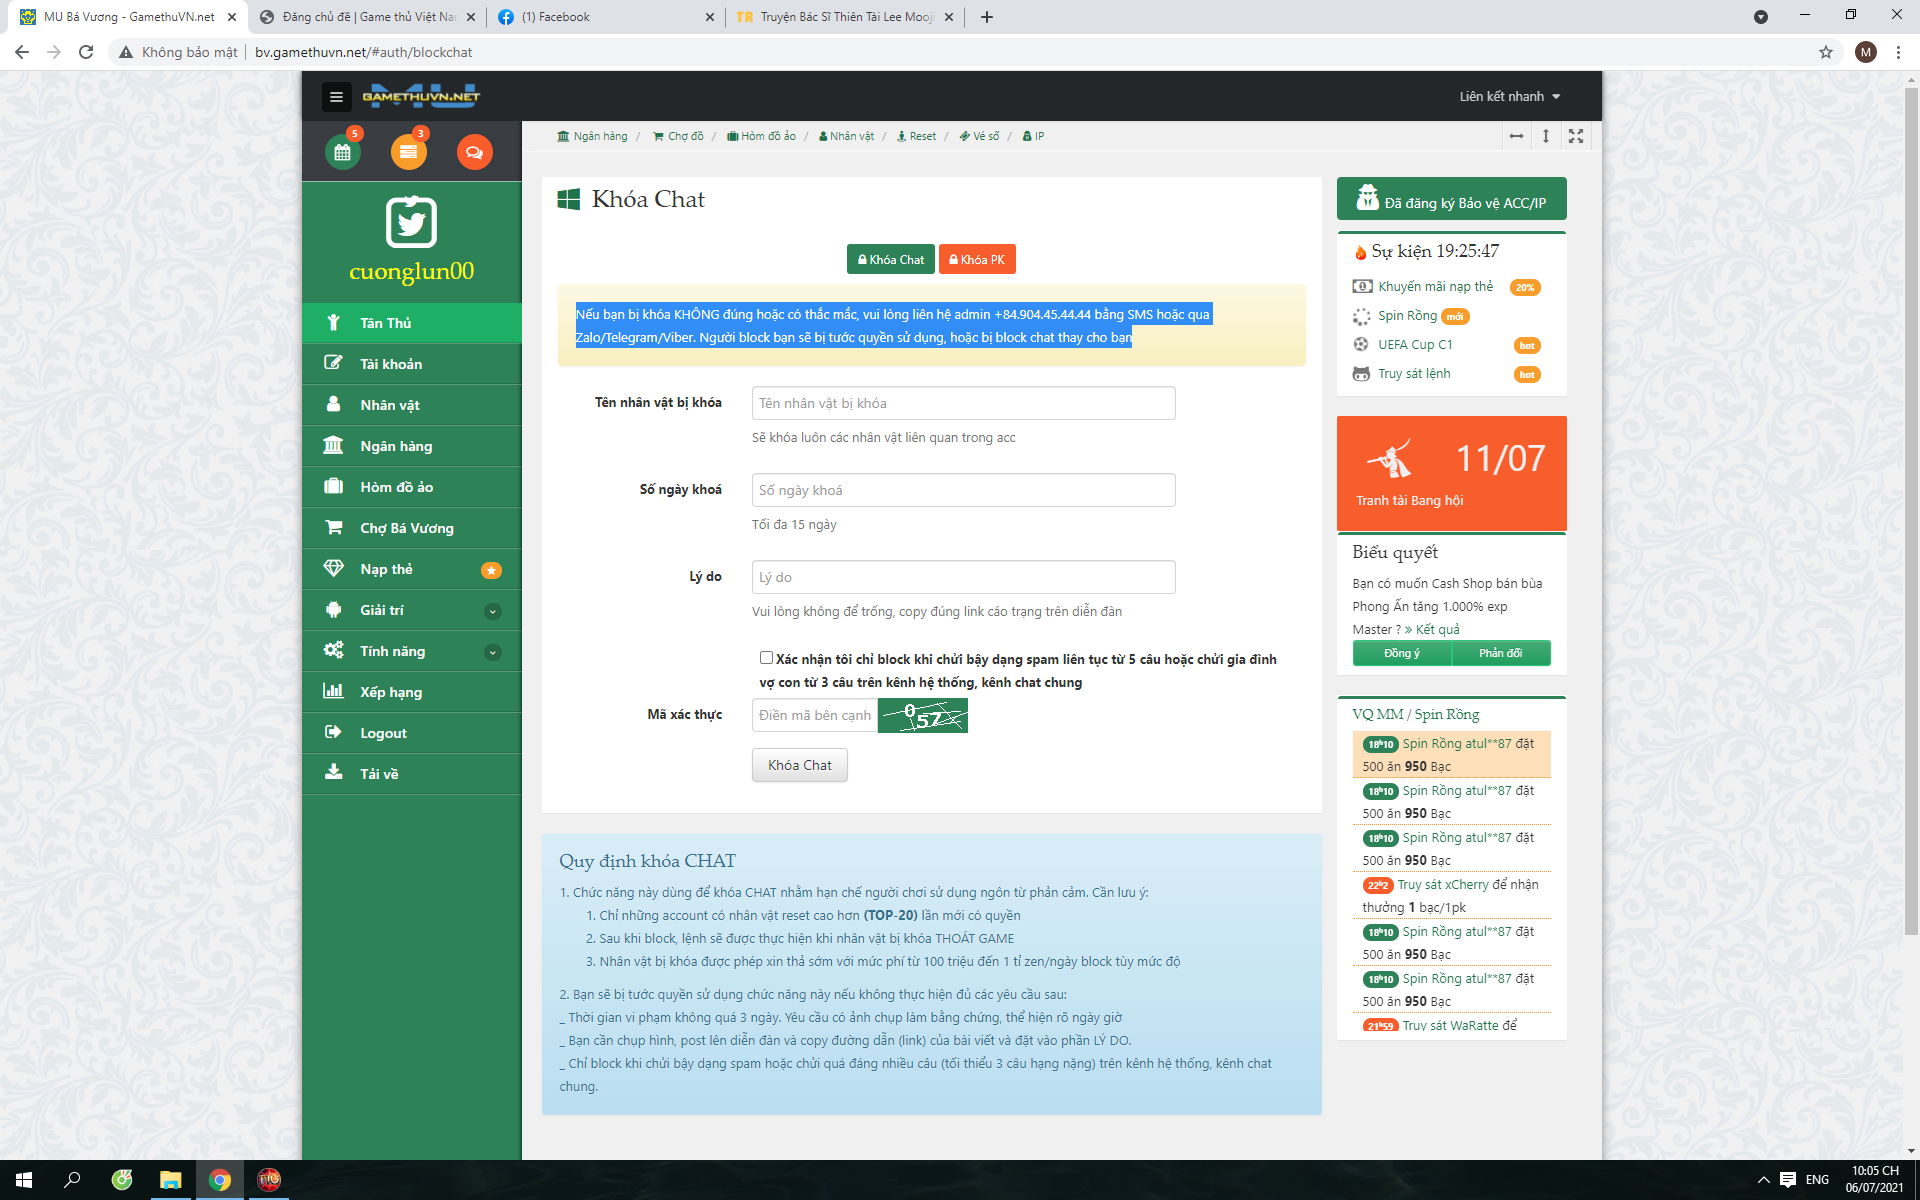
Task: Open the Liên kết nhanh dropdown
Action: (1509, 97)
